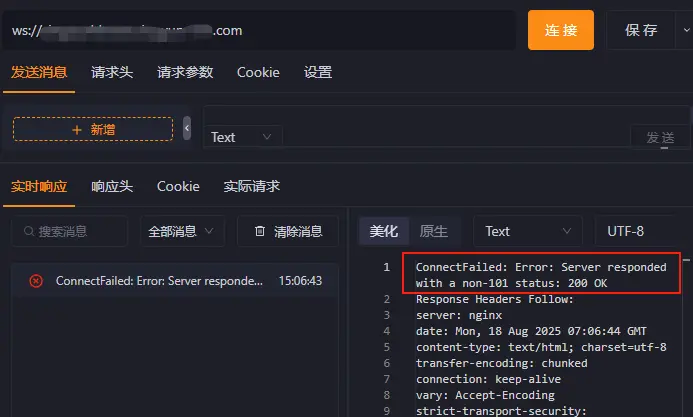Click the 新增 add message button
The width and height of the screenshot is (693, 417).
click(93, 129)
